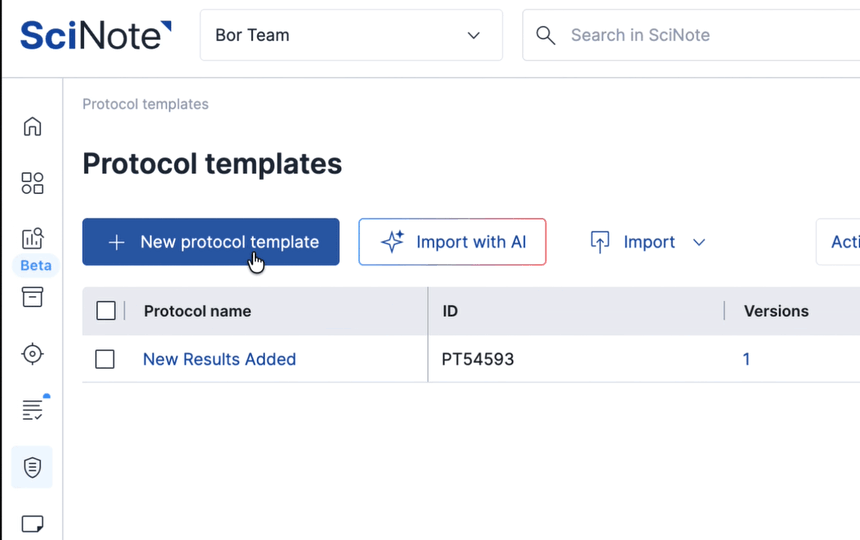Open versions link showing 1

point(746,359)
